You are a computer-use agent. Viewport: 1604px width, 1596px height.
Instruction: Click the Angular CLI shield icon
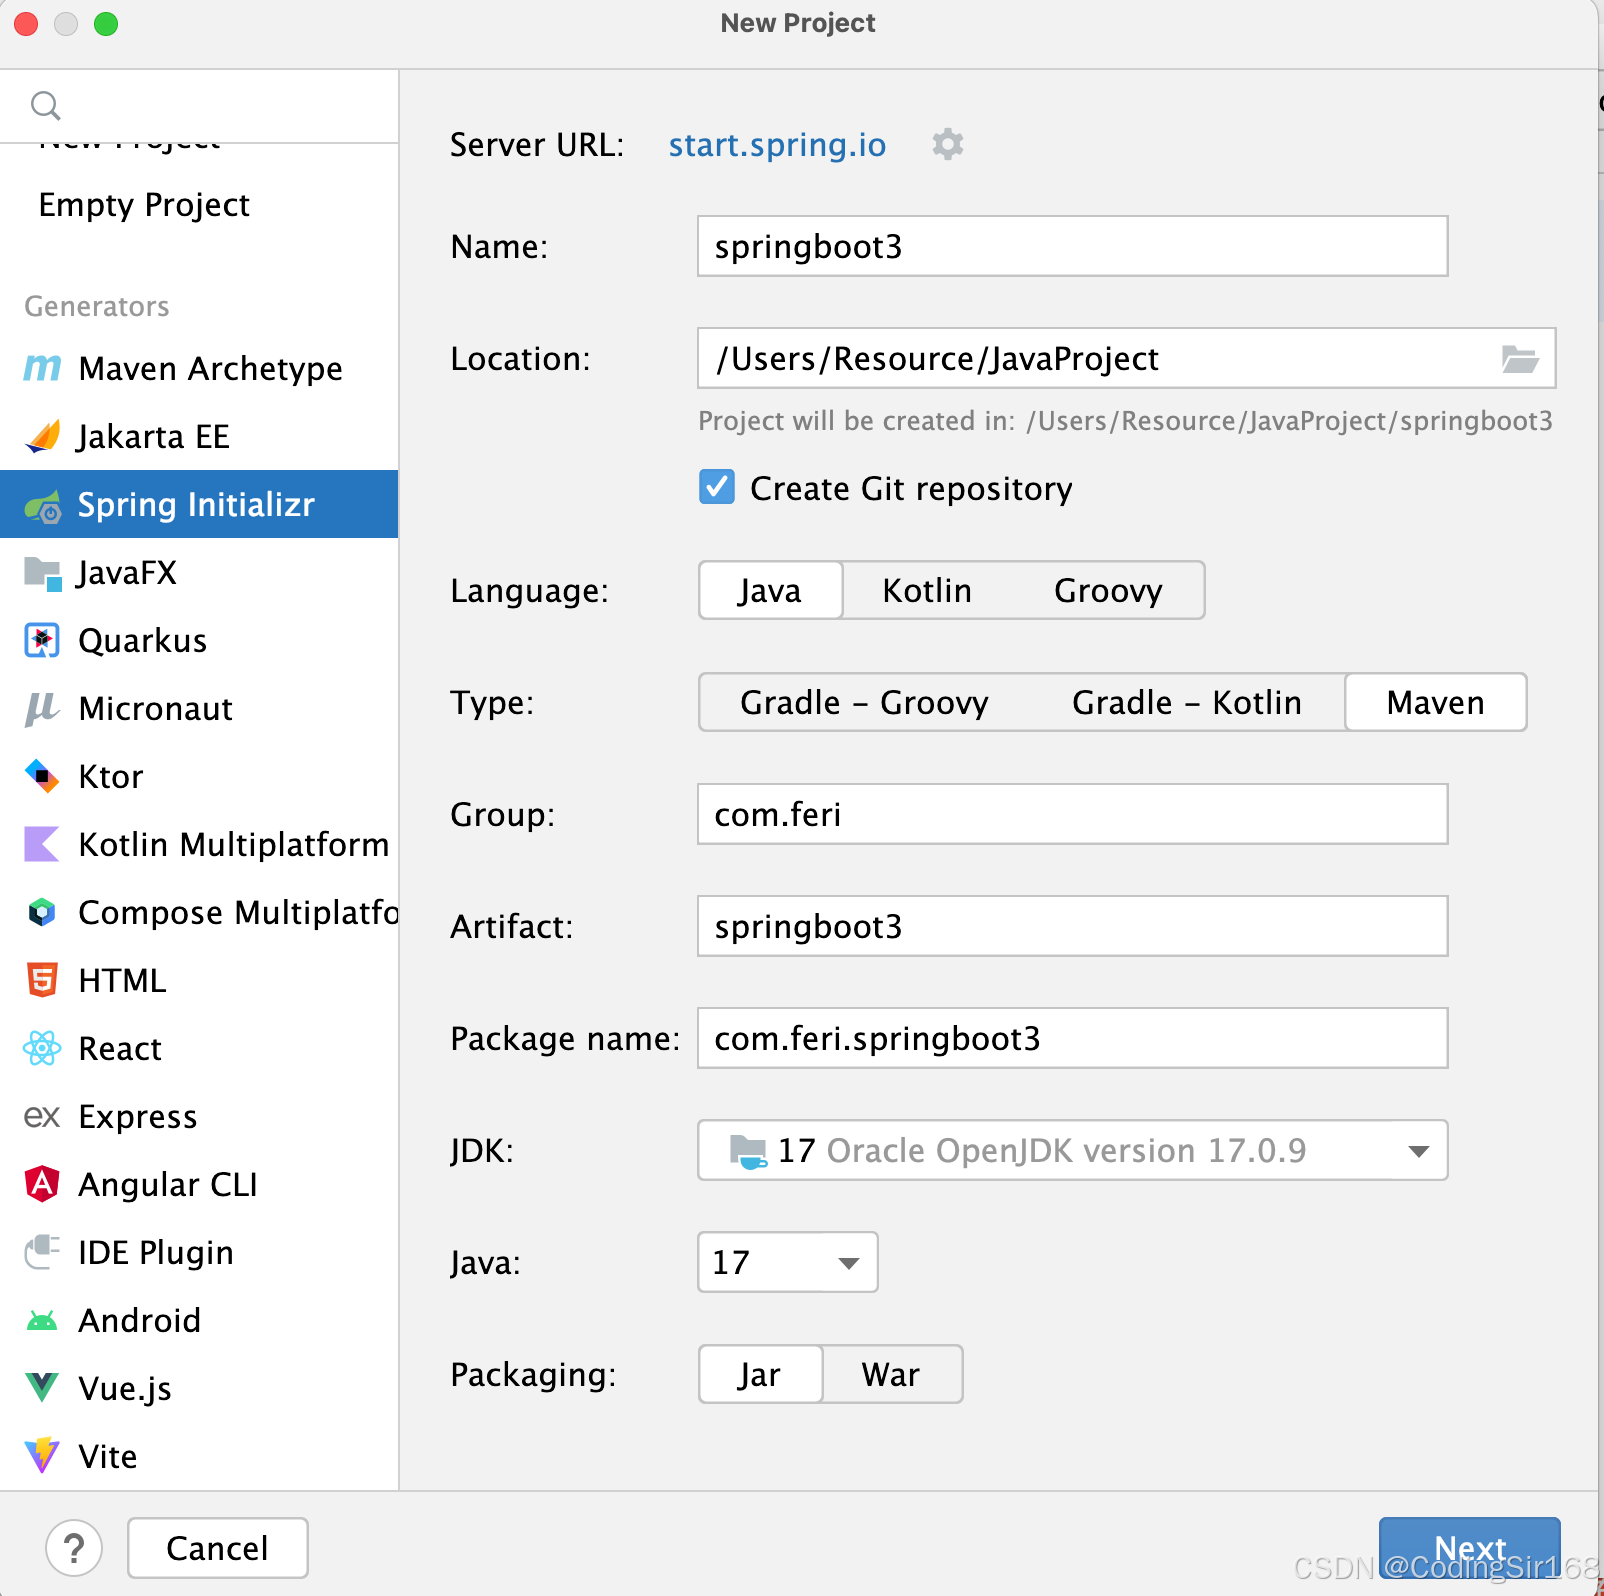click(42, 1185)
